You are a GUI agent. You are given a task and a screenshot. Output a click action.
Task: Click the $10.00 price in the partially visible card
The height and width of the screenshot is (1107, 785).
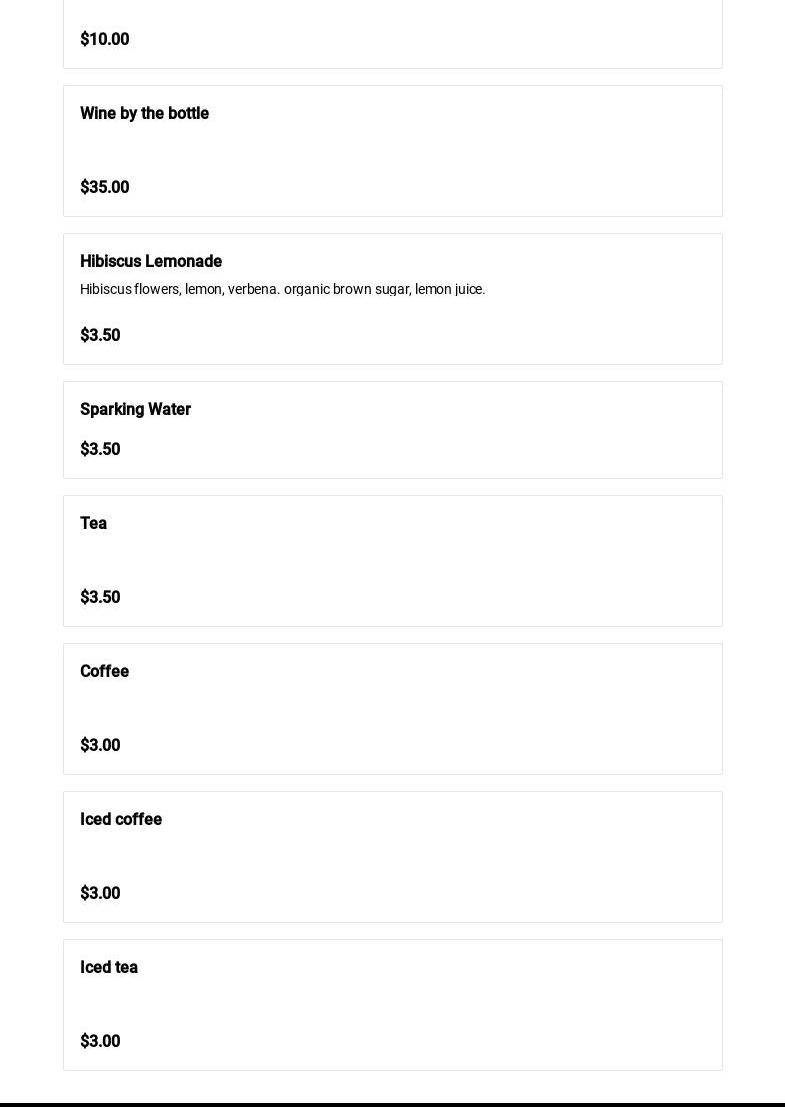104,39
